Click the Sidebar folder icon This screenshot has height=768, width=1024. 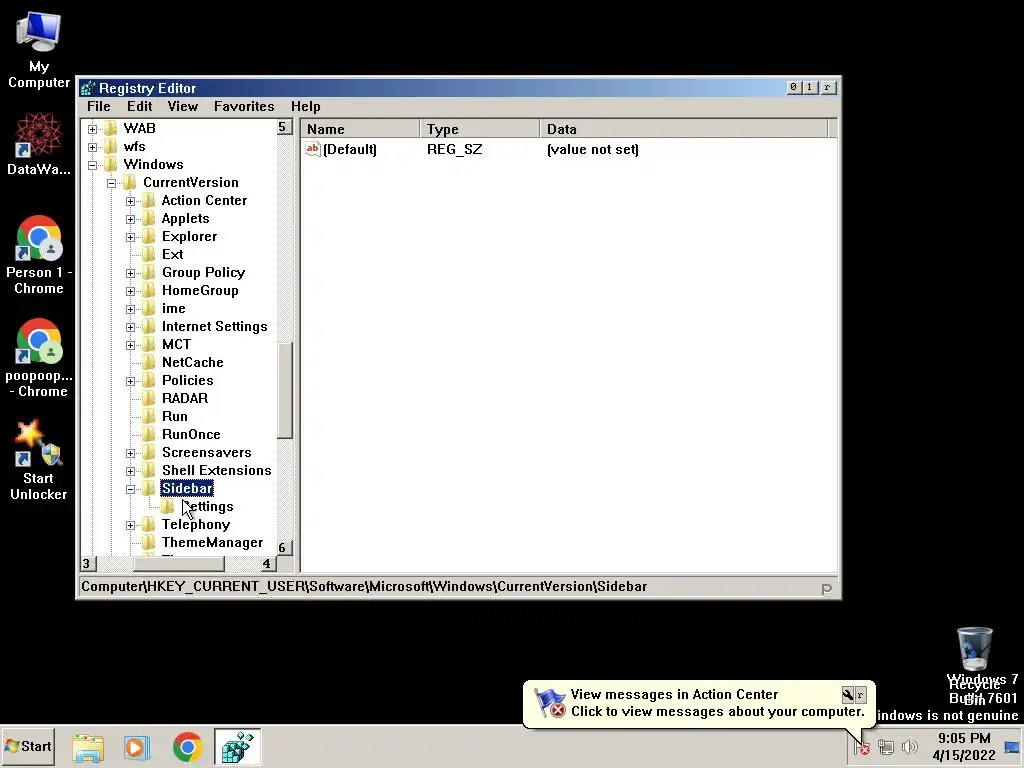[x=150, y=488]
